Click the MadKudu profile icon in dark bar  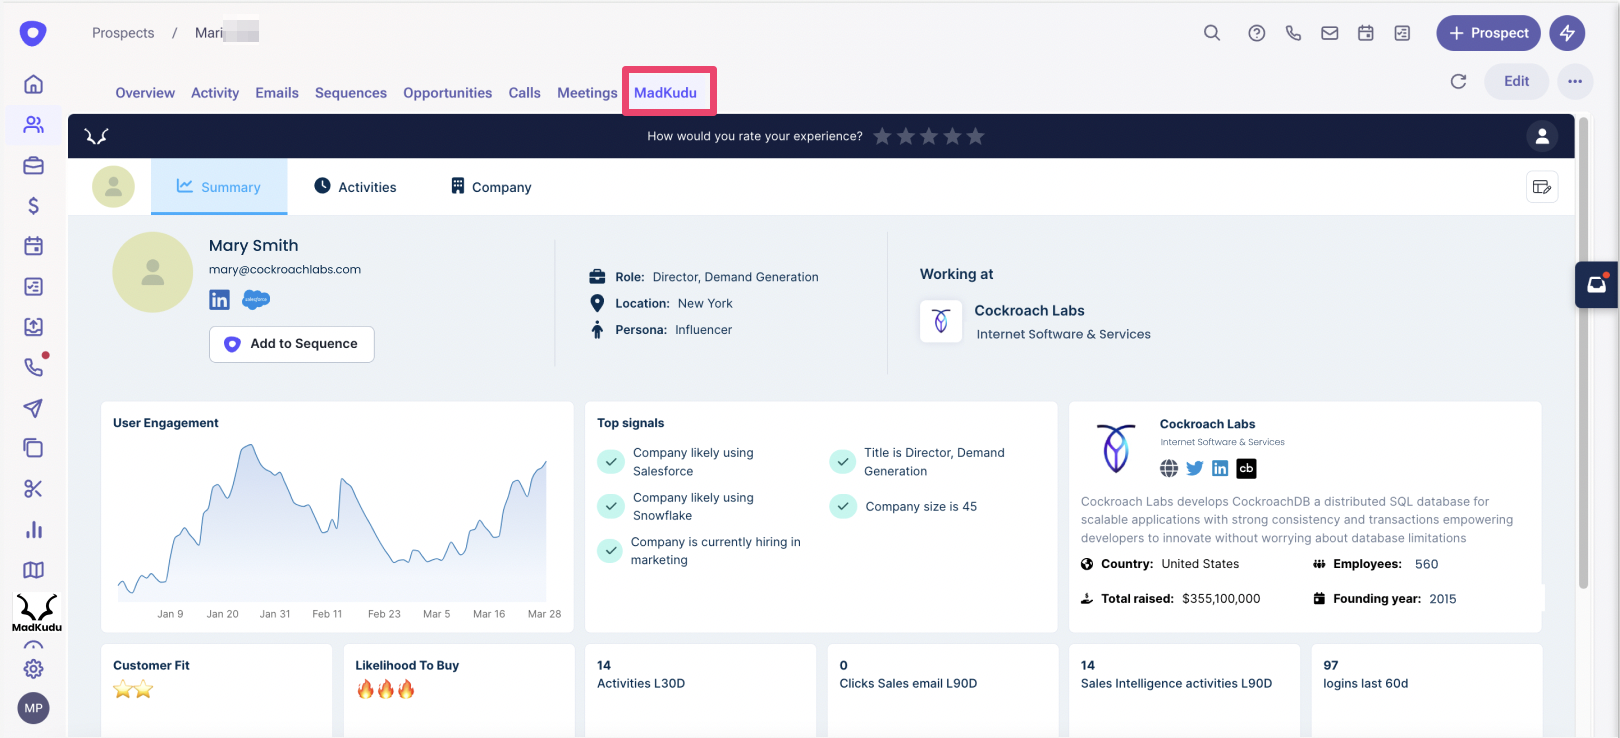tap(1542, 136)
